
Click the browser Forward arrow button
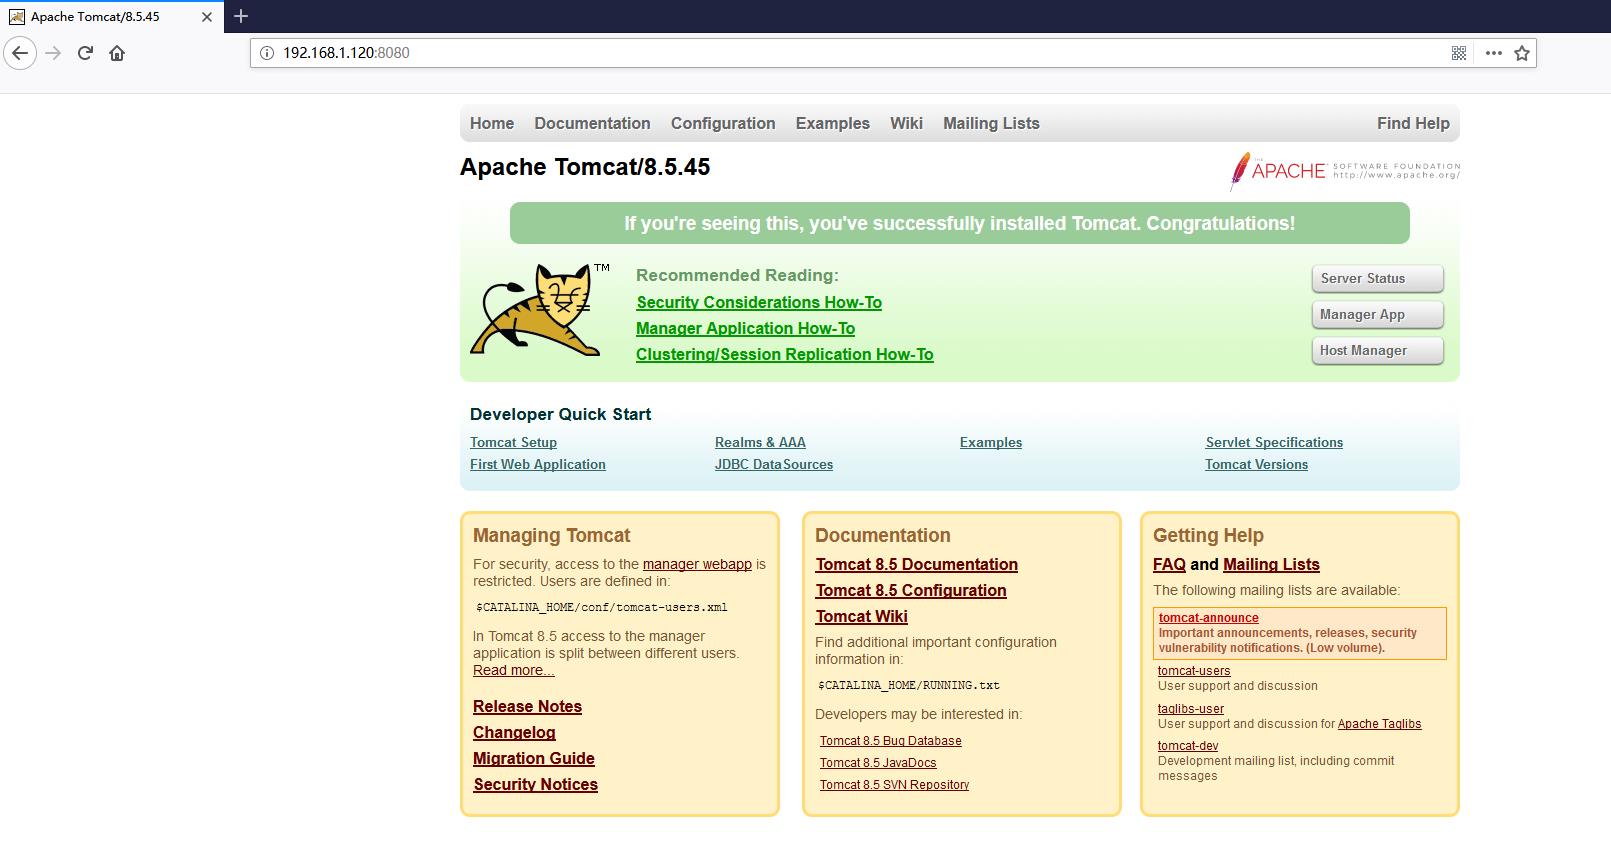coord(54,53)
